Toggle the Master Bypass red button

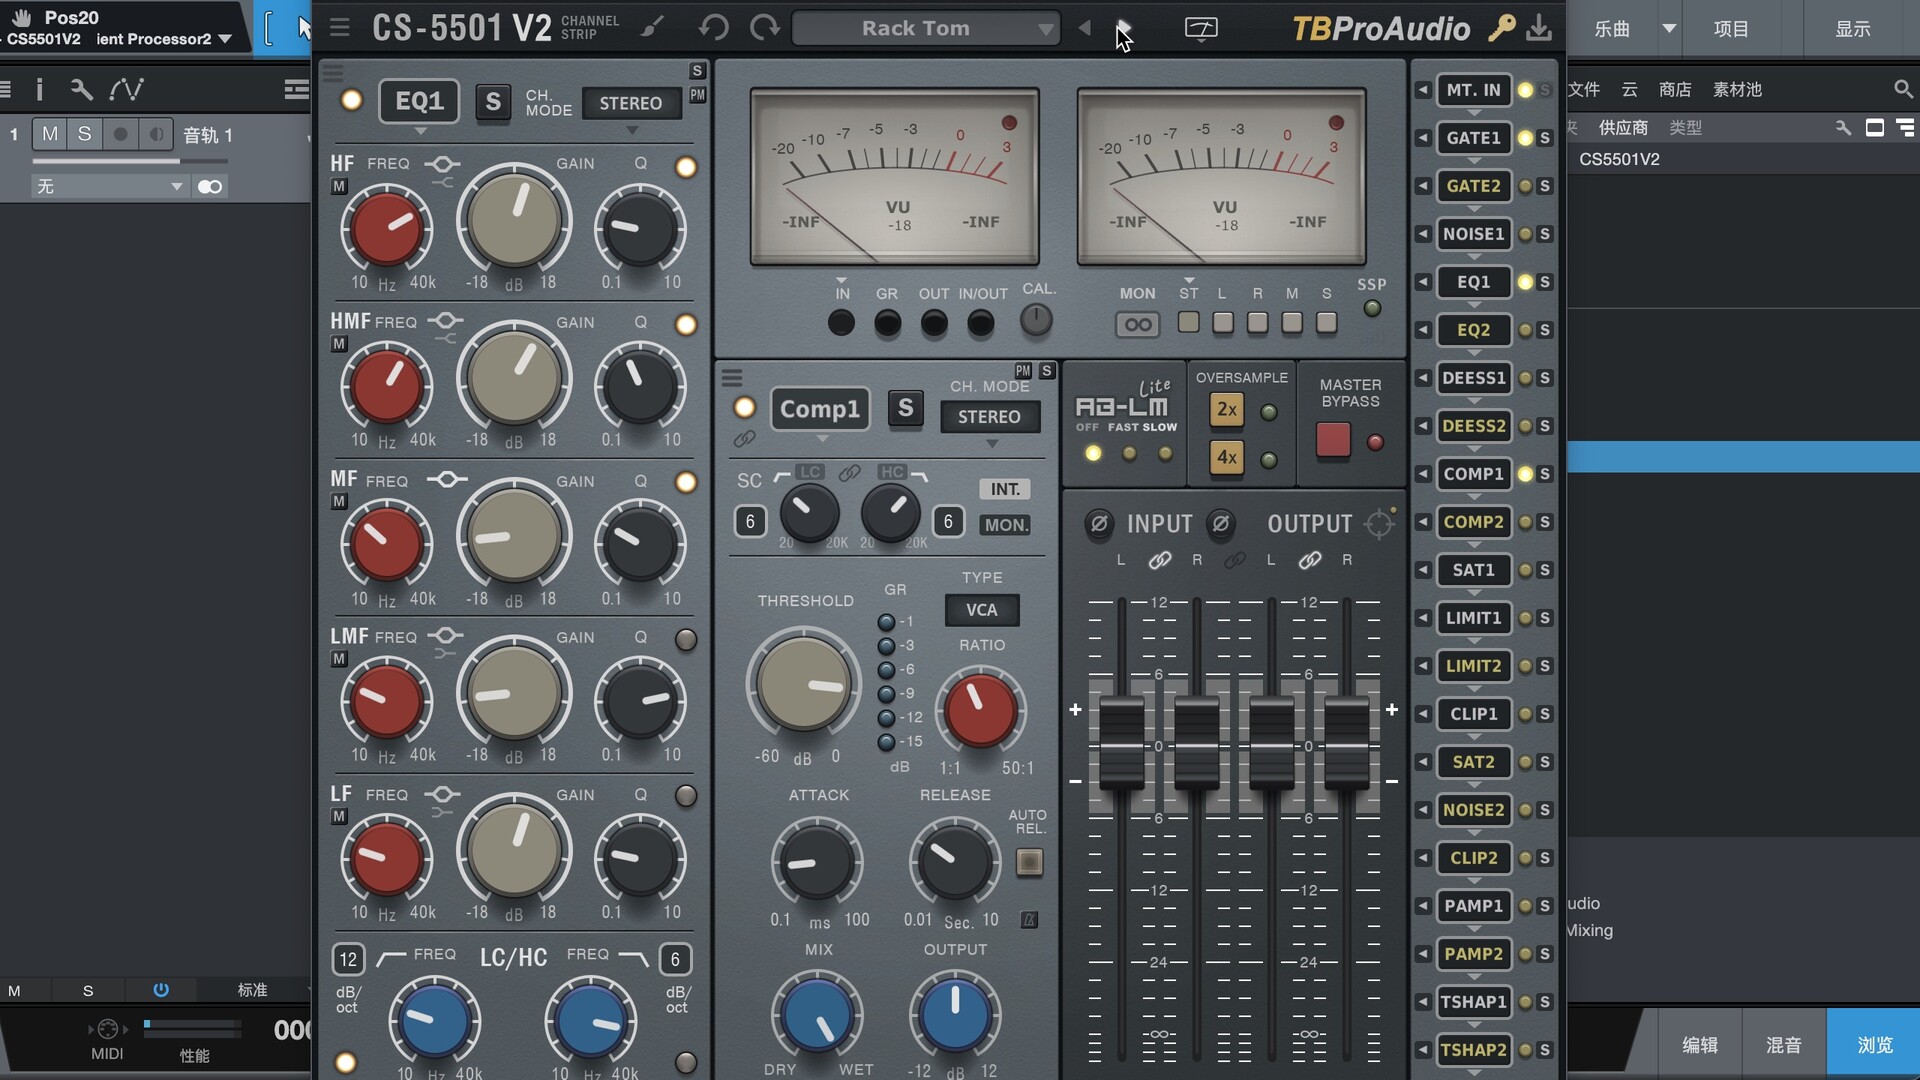(1333, 440)
